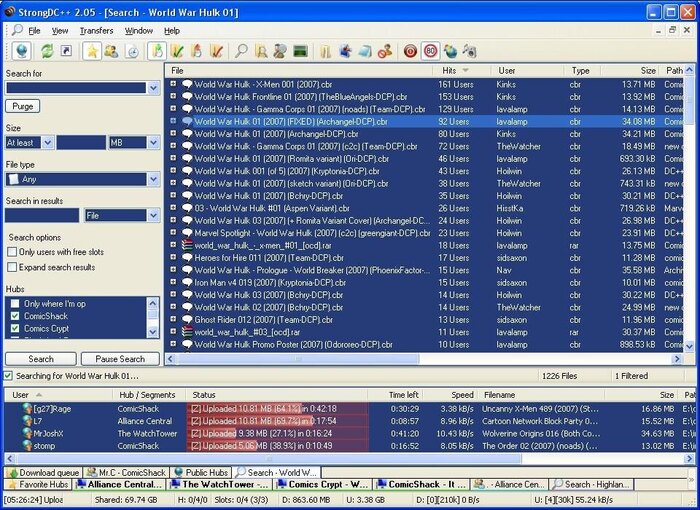This screenshot has width=700, height=510.
Task: Click the users with red ban sign icon
Action: pos(384,51)
